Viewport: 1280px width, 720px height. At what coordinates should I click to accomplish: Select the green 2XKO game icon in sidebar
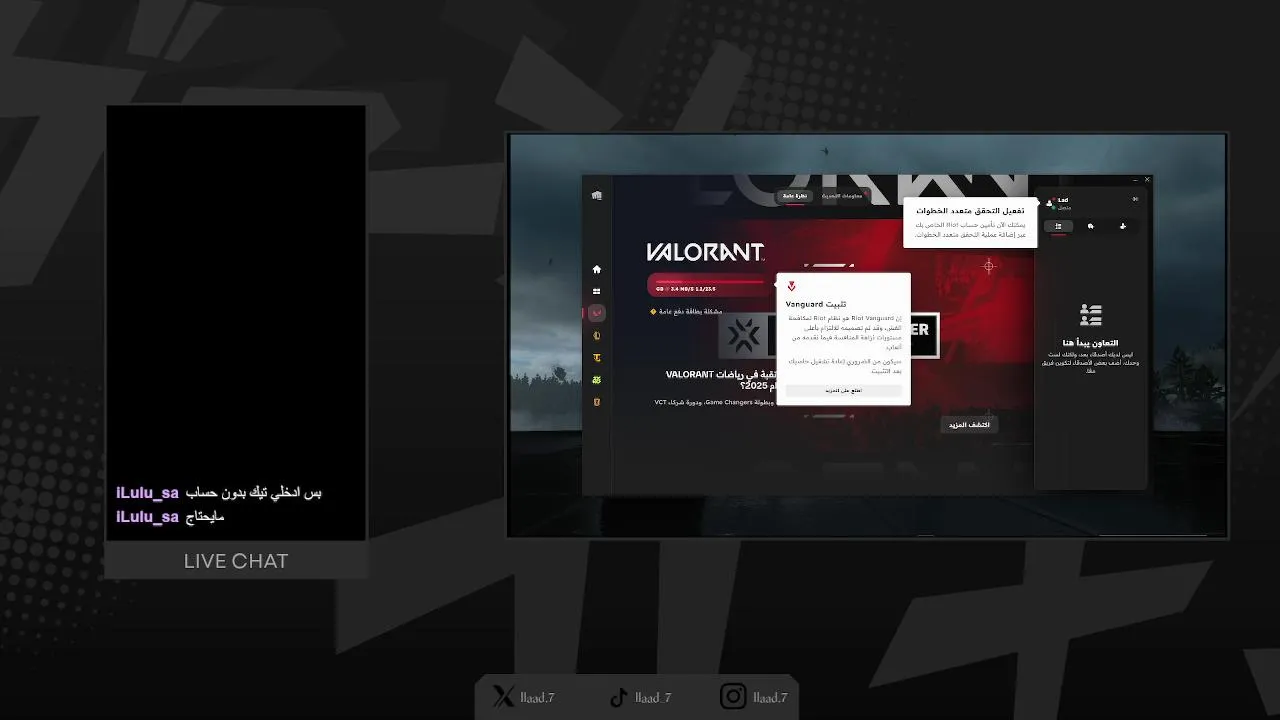597,379
